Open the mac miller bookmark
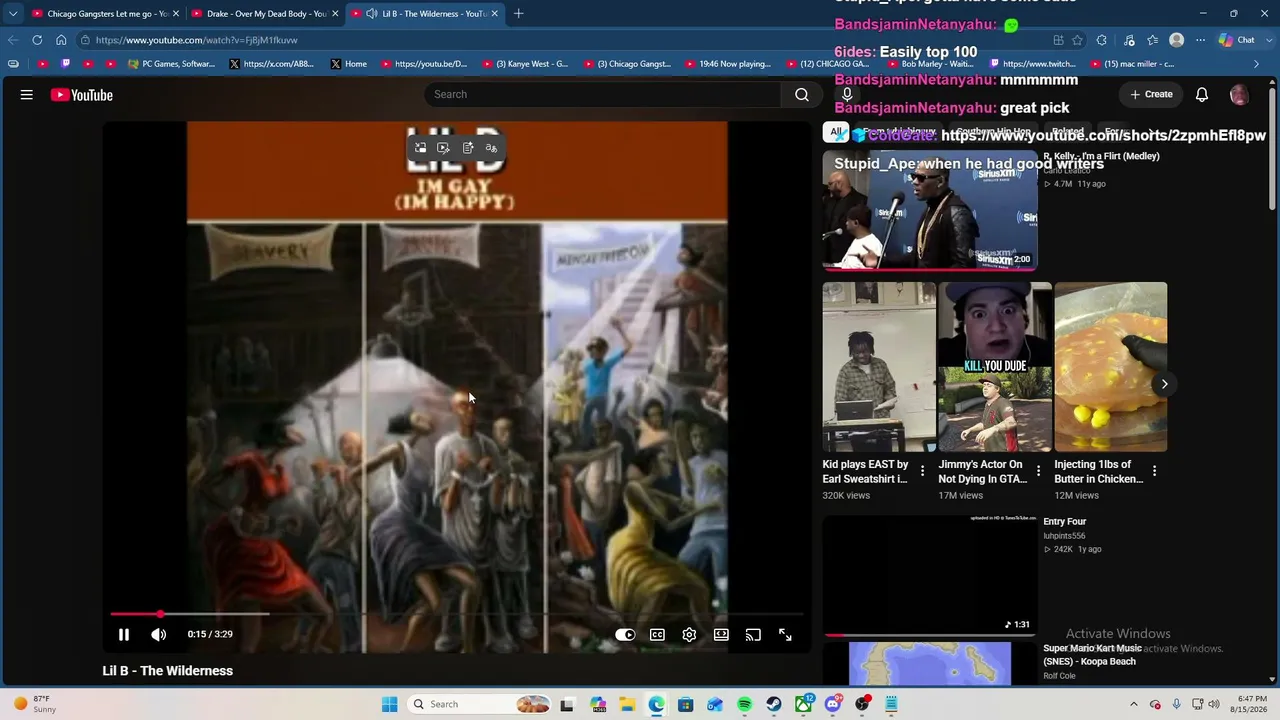Image resolution: width=1280 pixels, height=720 pixels. [x=1132, y=64]
